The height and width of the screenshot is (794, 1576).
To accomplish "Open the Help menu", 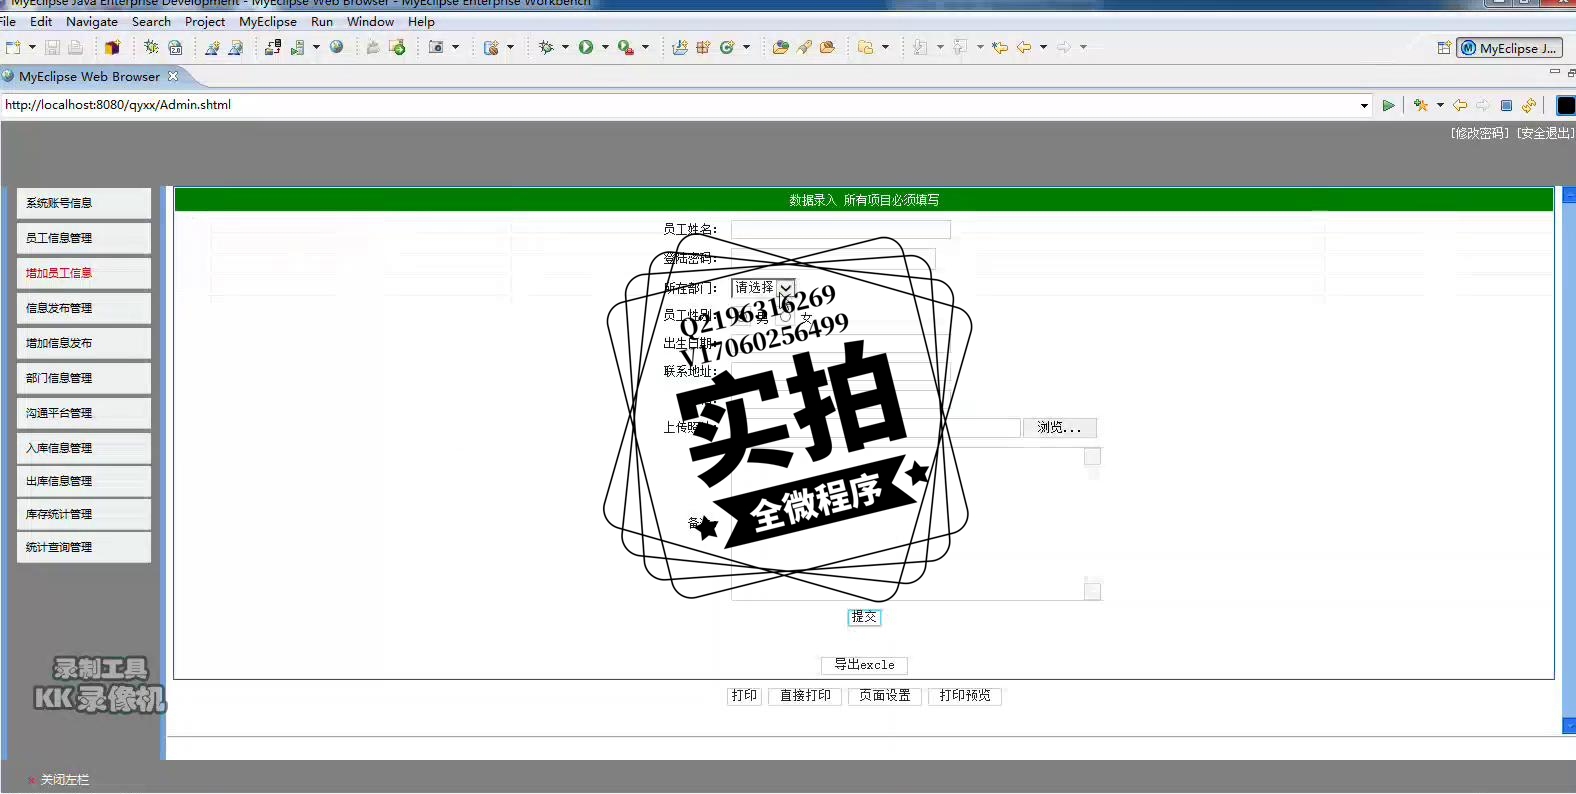I will 421,21.
